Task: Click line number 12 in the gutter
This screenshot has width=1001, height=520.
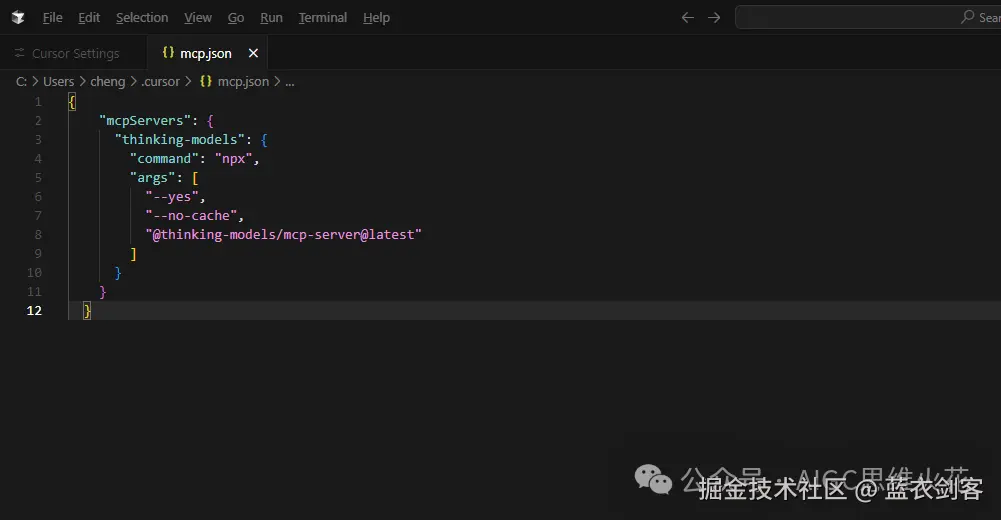Action: [x=34, y=311]
